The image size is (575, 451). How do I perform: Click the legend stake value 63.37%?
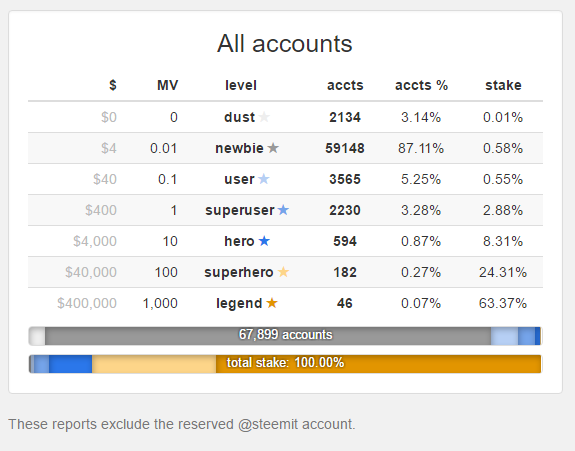(503, 303)
